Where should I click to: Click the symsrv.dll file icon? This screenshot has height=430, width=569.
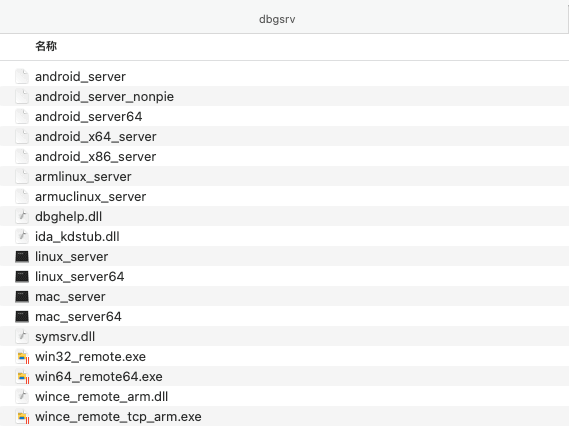(x=22, y=337)
